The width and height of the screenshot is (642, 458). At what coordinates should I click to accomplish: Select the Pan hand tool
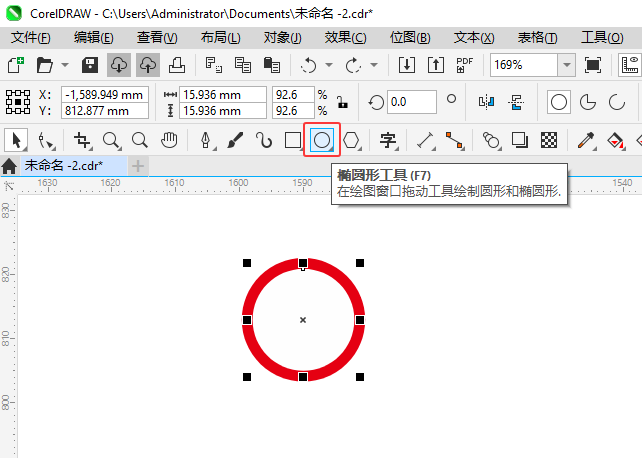point(169,140)
